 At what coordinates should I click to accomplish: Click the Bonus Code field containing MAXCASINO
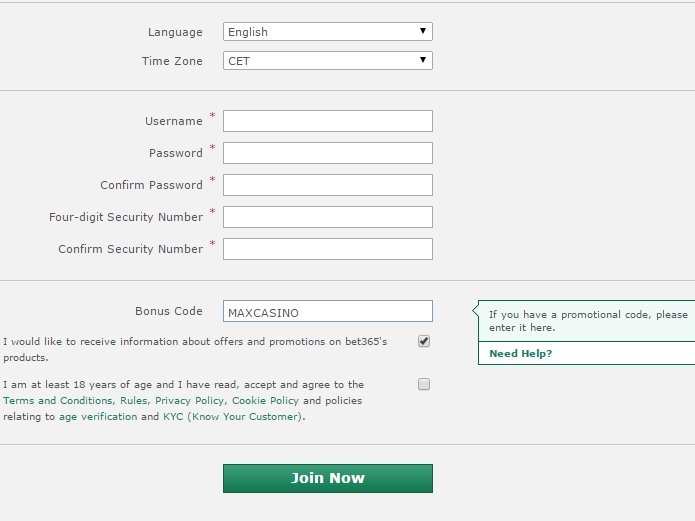pos(327,312)
